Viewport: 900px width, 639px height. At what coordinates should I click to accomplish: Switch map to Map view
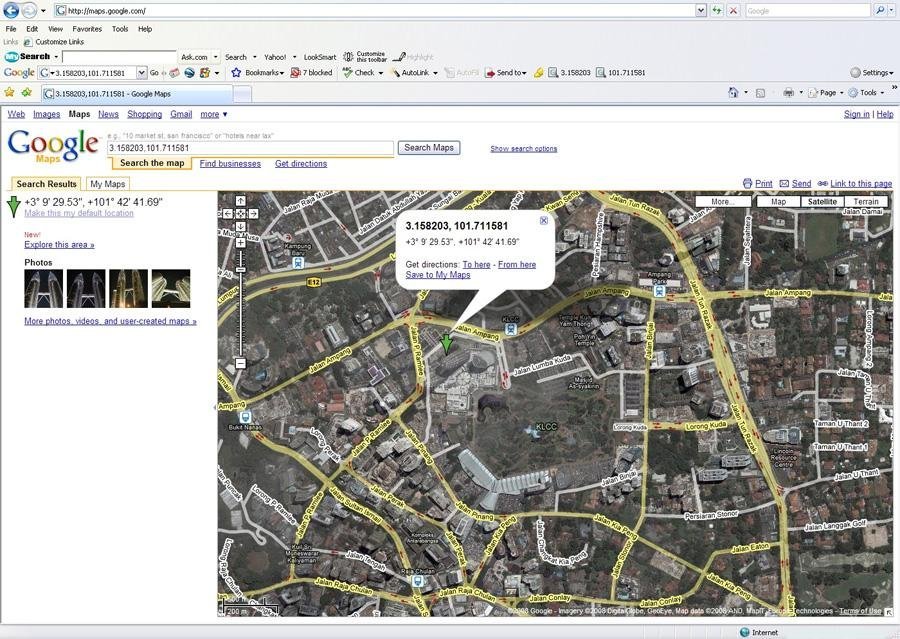tap(777, 202)
